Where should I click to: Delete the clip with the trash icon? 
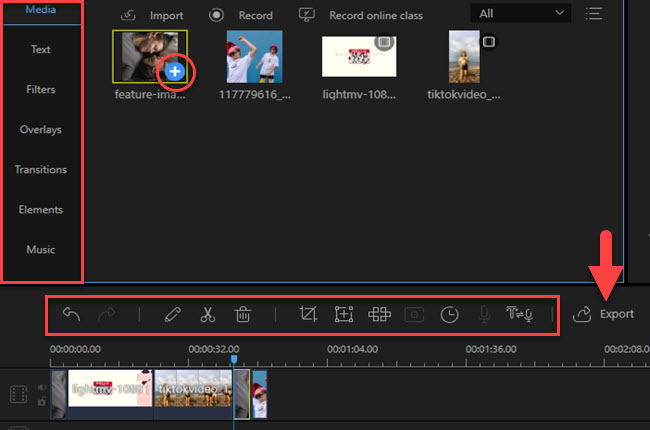(243, 314)
